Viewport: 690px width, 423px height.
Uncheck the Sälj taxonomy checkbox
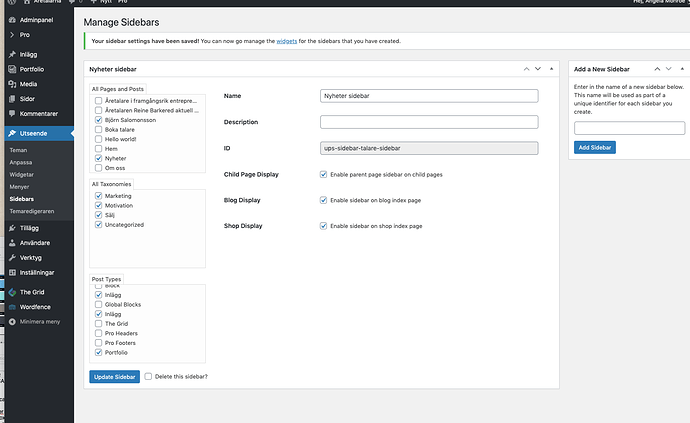pos(99,215)
